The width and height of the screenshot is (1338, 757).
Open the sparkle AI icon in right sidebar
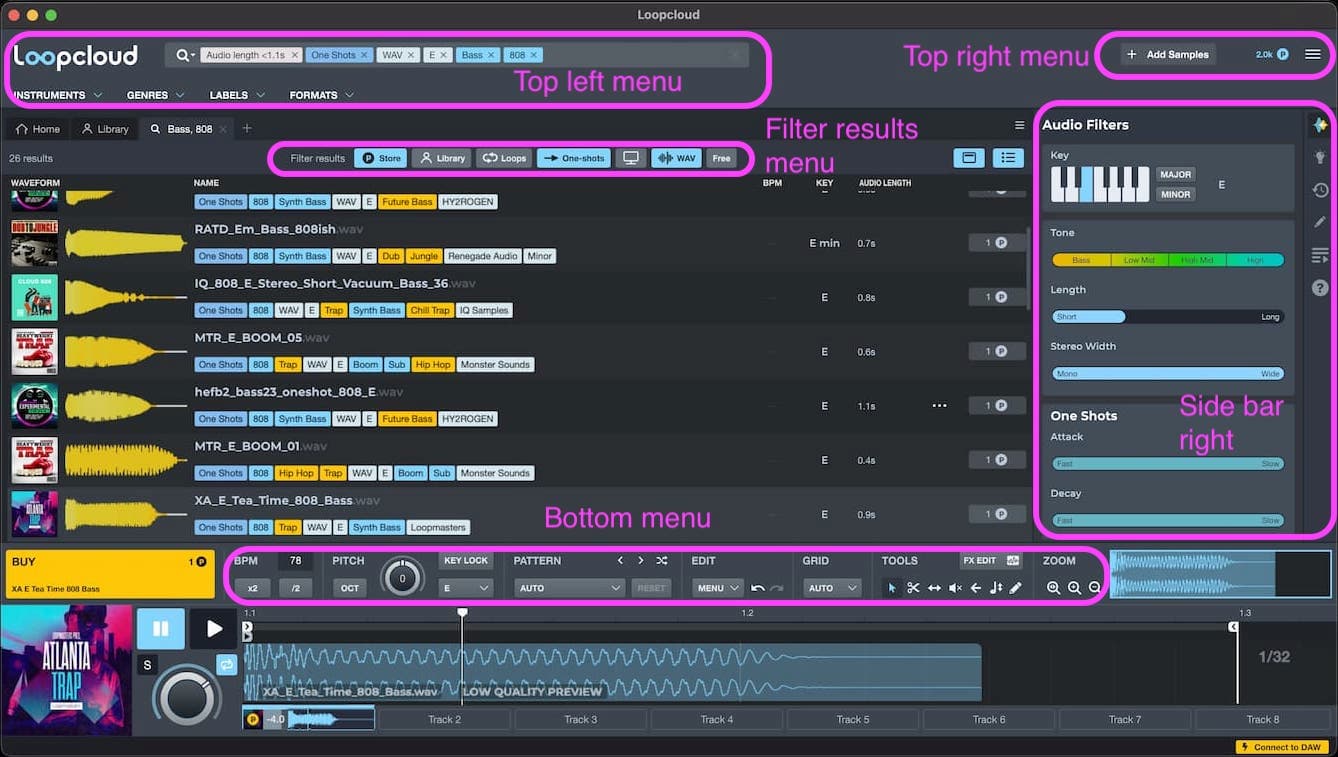click(x=1320, y=125)
